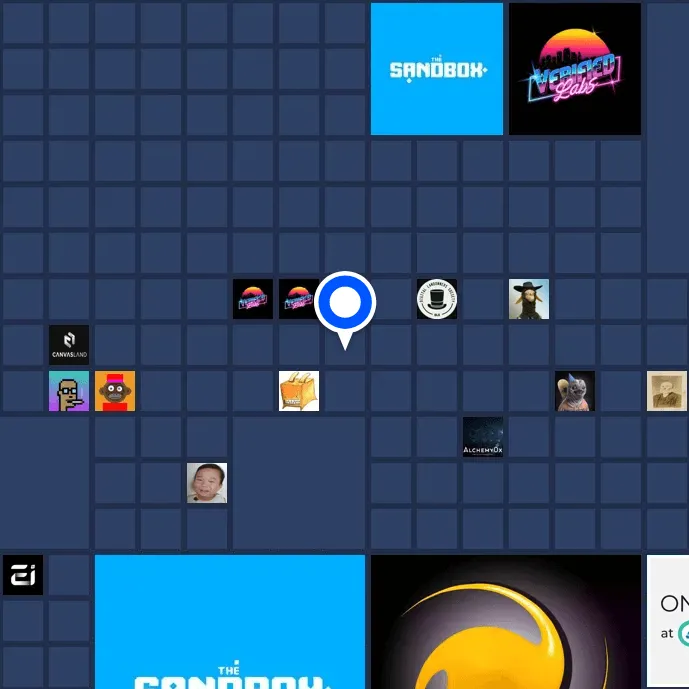
Task: Select the big Sandbox estate below the baby
Action: 230,622
